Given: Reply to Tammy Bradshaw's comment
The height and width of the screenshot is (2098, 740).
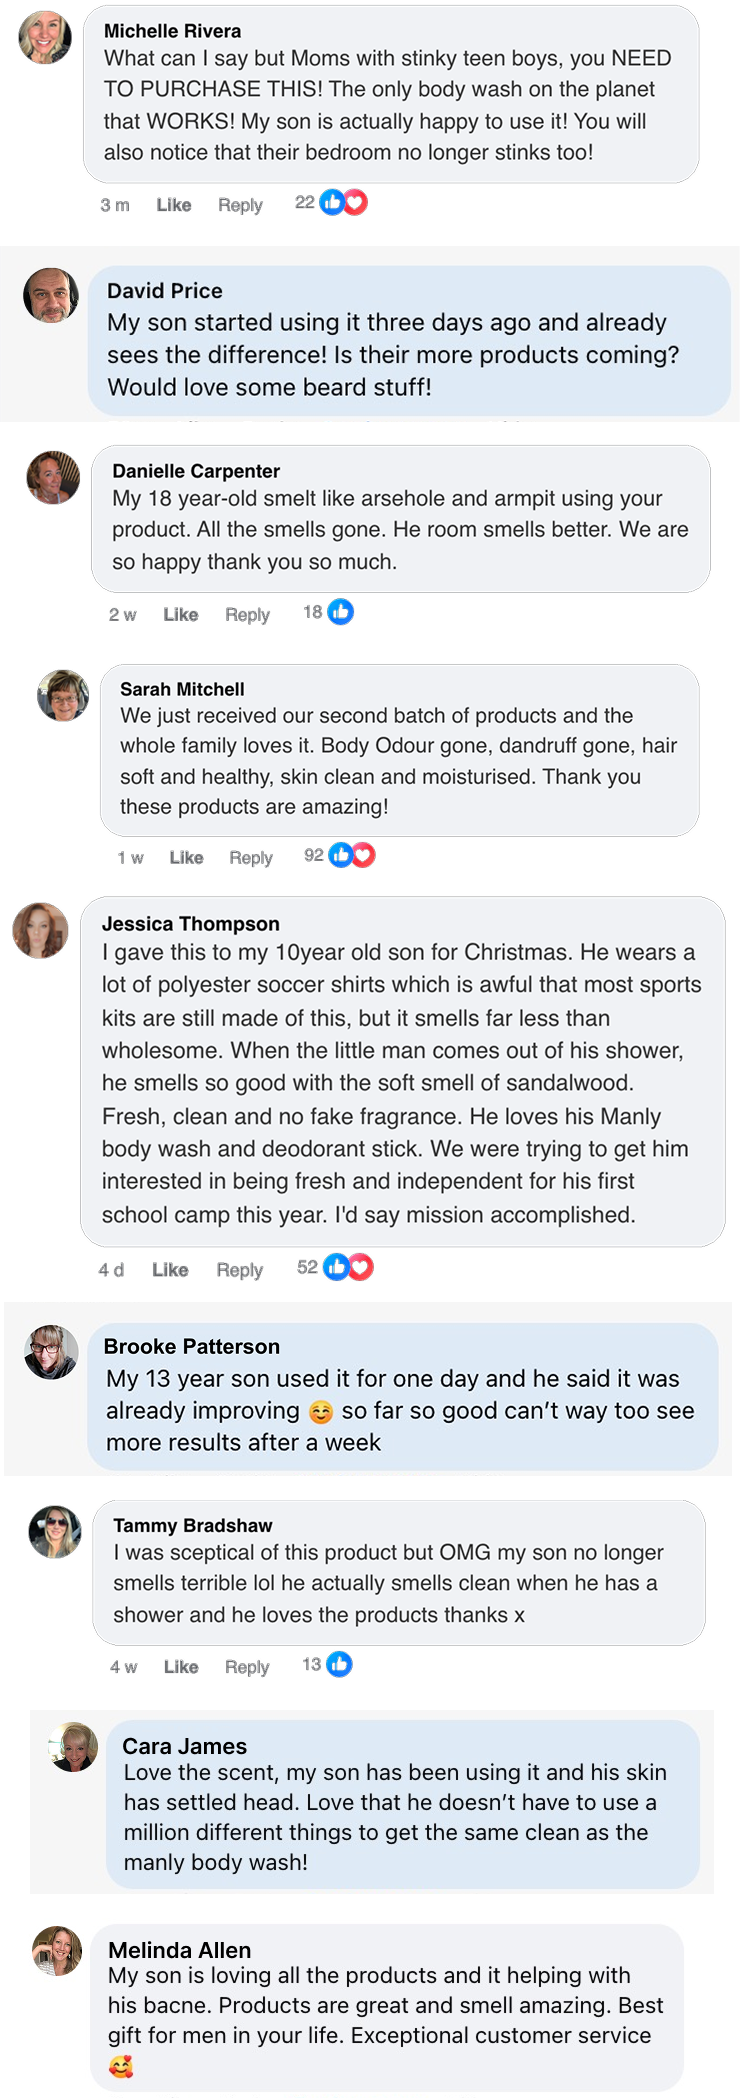Looking at the screenshot, I should 247,1666.
